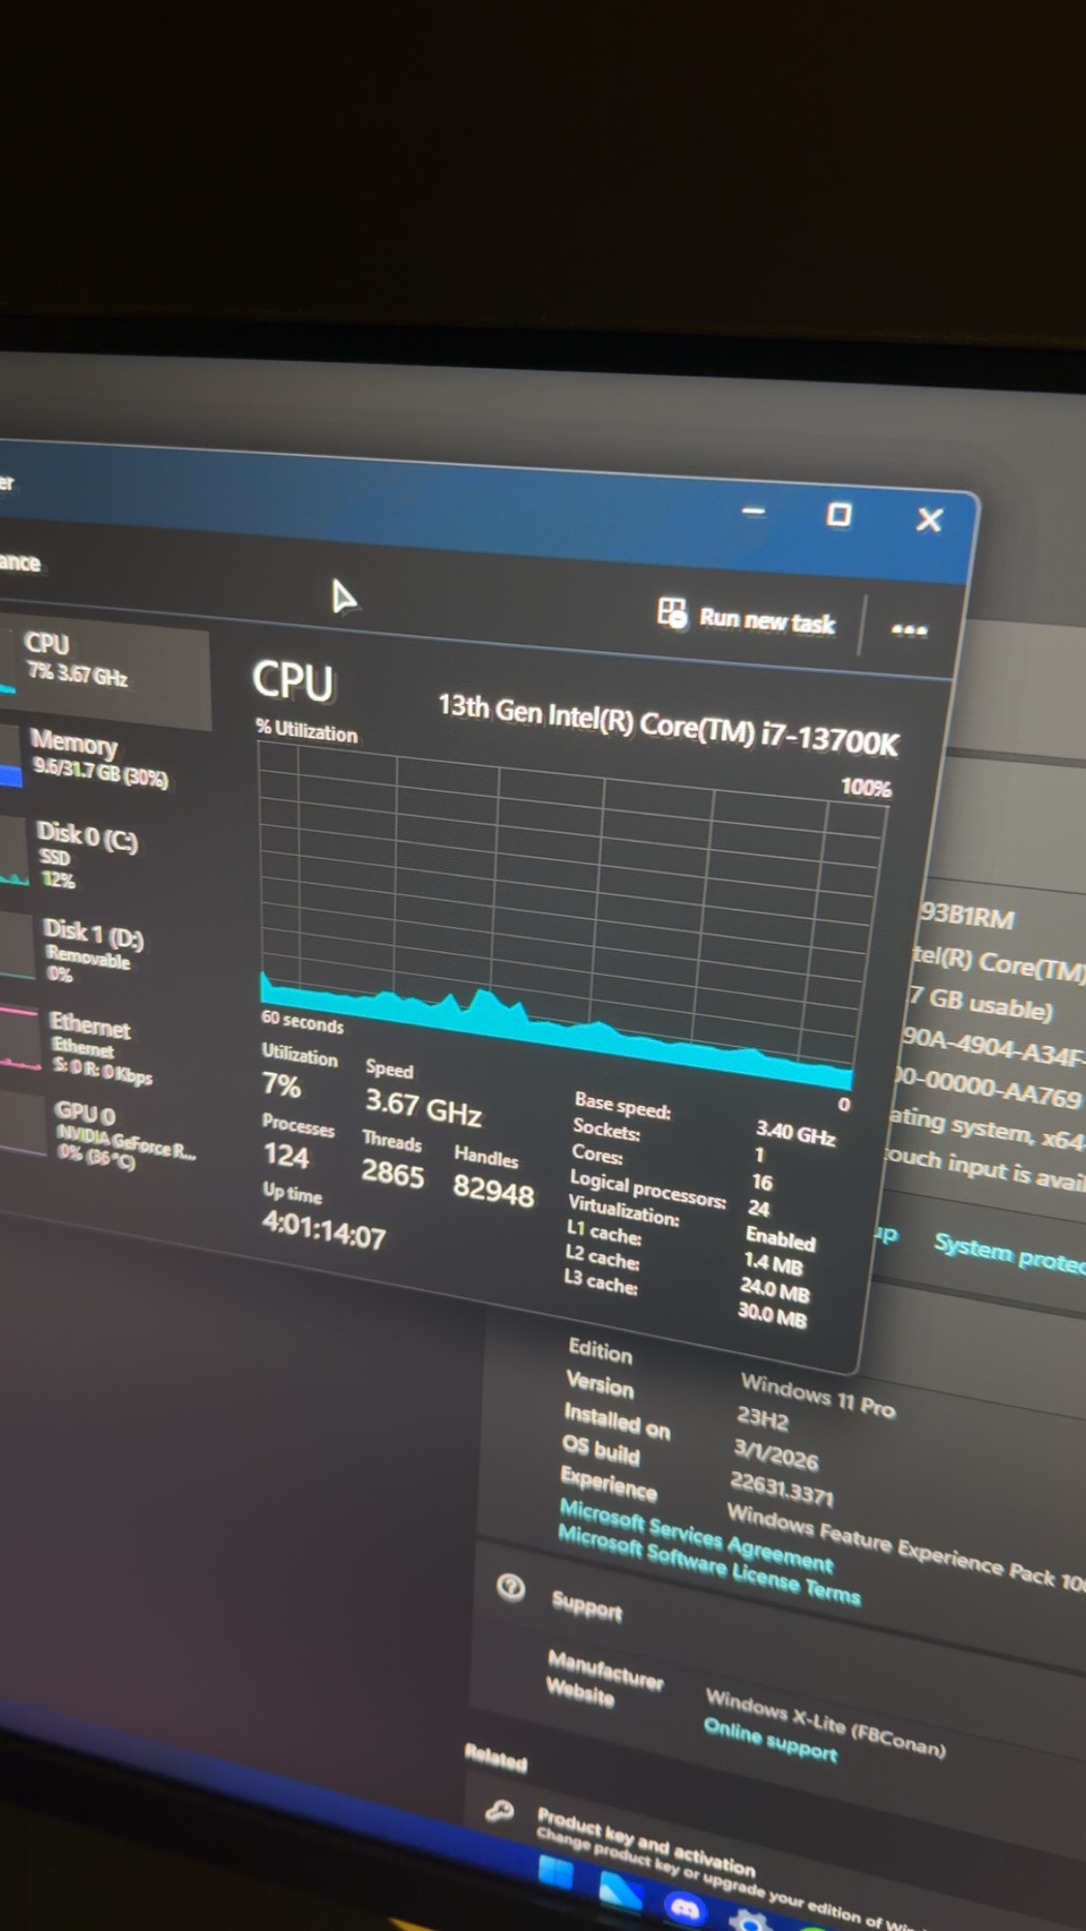This screenshot has width=1086, height=1931.
Task: Minimize the Task Manager window
Action: pos(753,511)
